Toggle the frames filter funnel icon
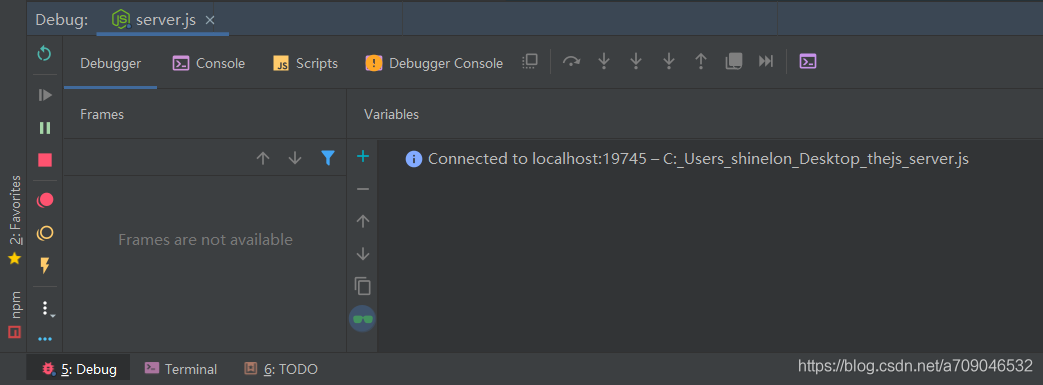This screenshot has height=385, width=1043. click(x=327, y=158)
